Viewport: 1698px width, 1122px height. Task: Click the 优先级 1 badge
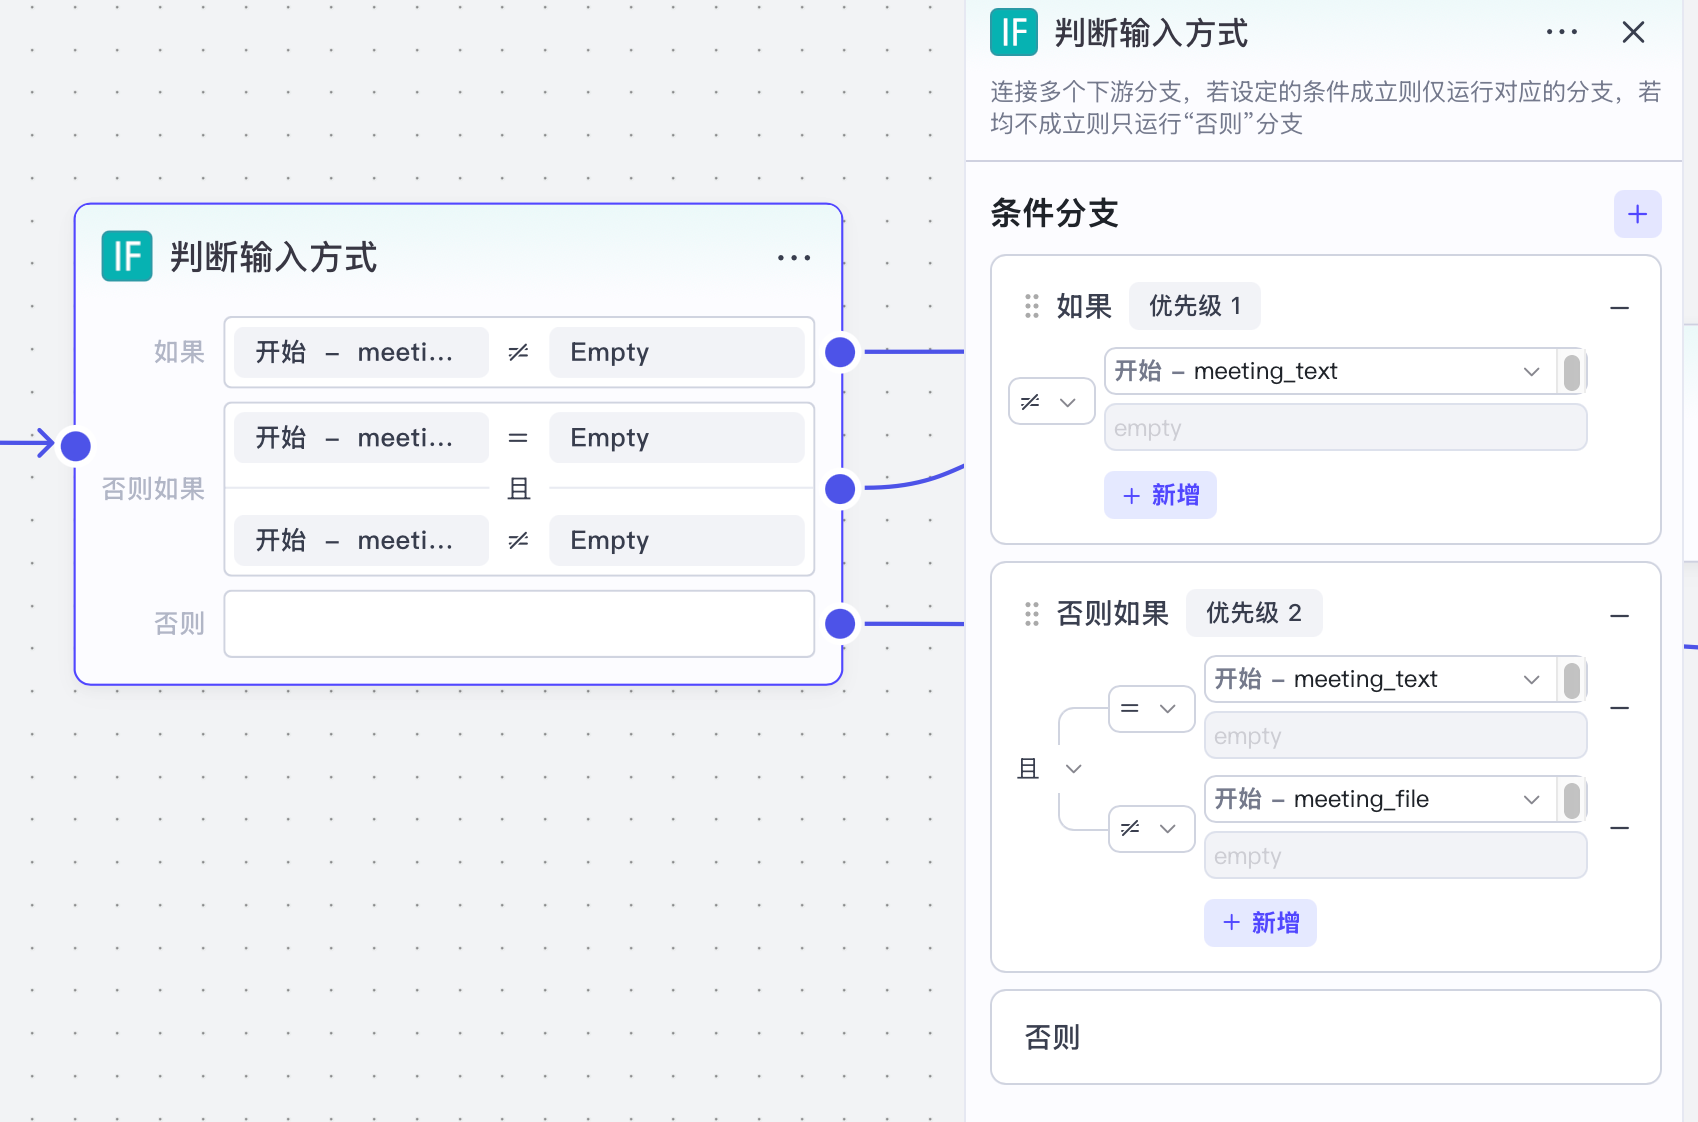1195,306
